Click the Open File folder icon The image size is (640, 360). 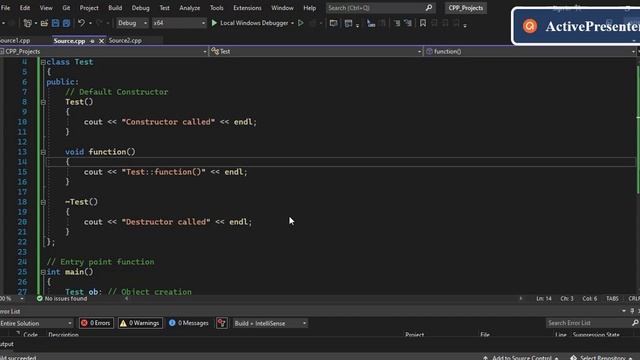(x=44, y=23)
